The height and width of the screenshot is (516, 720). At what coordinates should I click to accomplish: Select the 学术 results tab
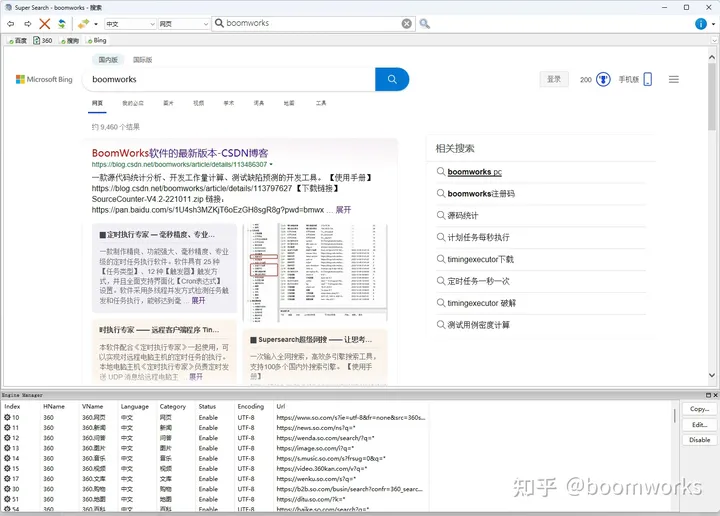click(x=229, y=103)
